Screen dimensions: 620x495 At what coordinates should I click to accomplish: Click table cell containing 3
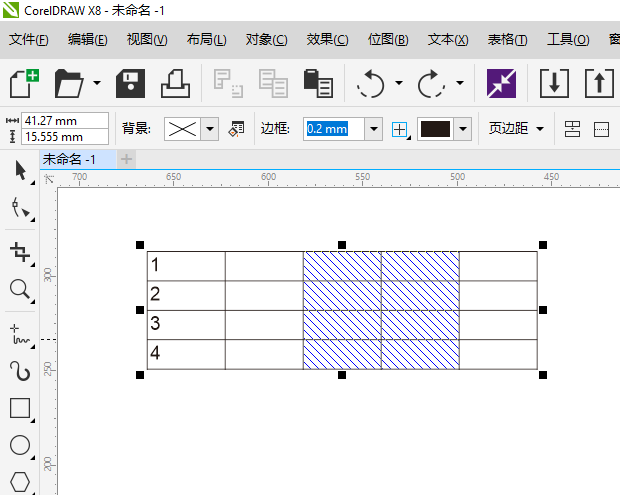pos(186,325)
